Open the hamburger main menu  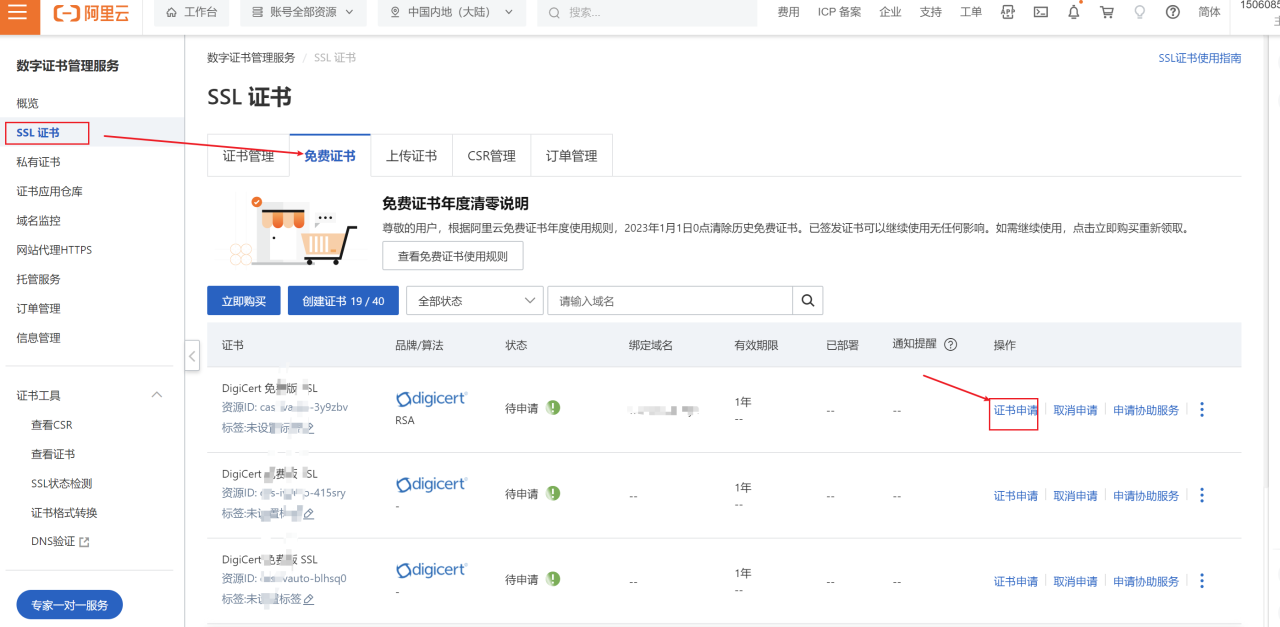[18, 12]
